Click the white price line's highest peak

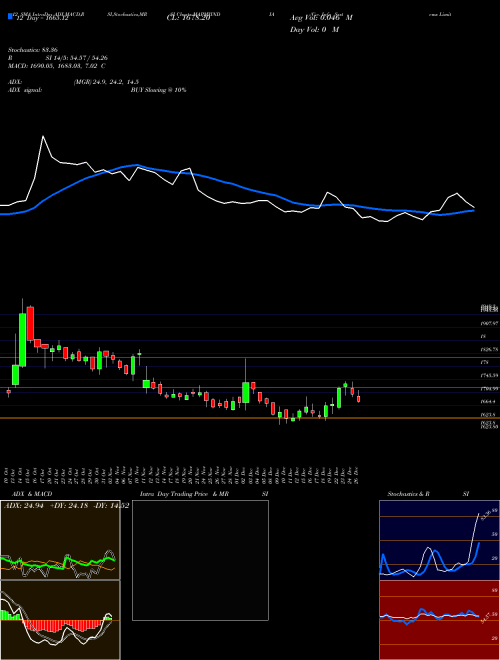click(43, 136)
